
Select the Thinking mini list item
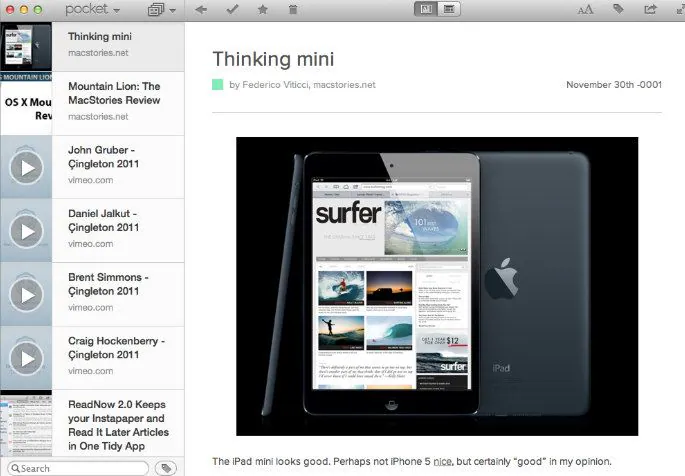(x=92, y=47)
